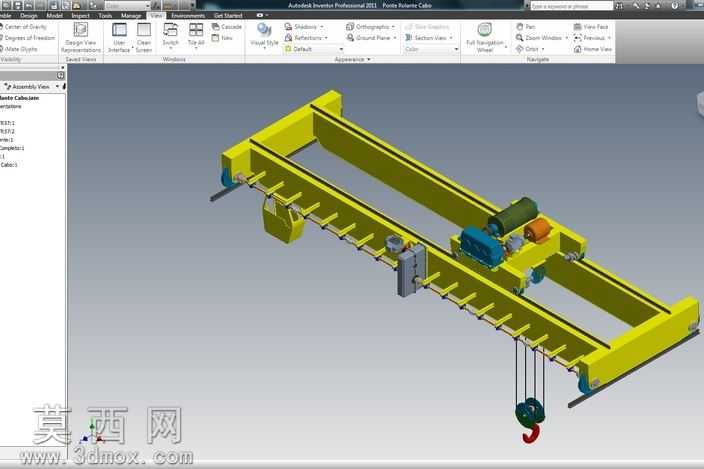Image resolution: width=704 pixels, height=469 pixels.
Task: Expand the Appearance panel arrow
Action: [369, 59]
